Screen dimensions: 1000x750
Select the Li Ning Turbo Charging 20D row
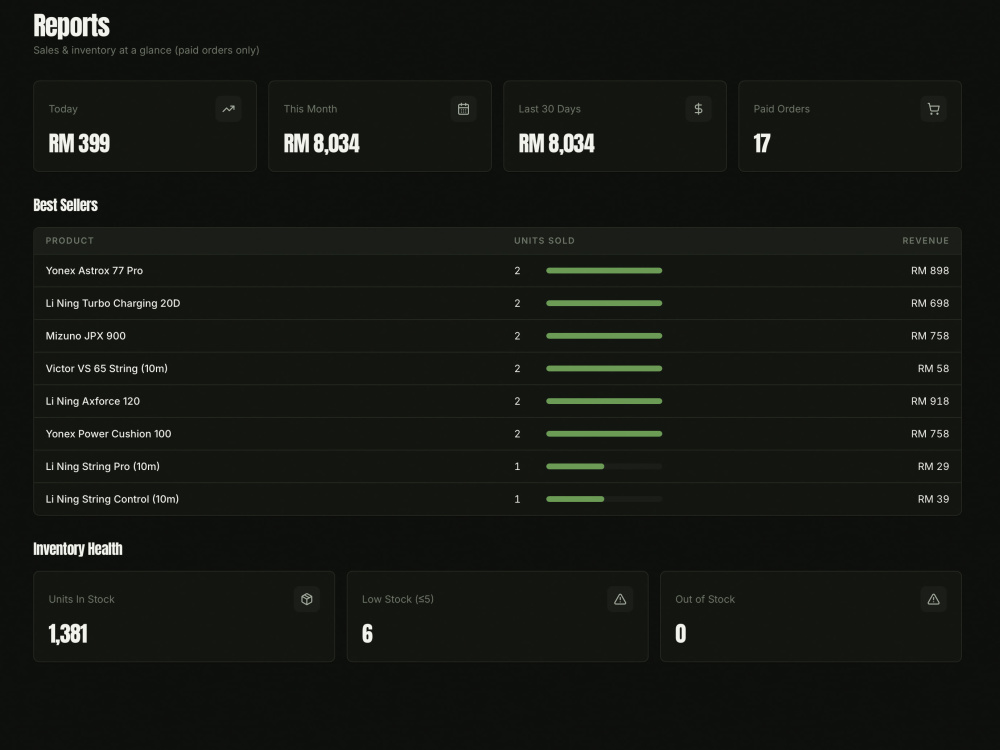tap(497, 304)
